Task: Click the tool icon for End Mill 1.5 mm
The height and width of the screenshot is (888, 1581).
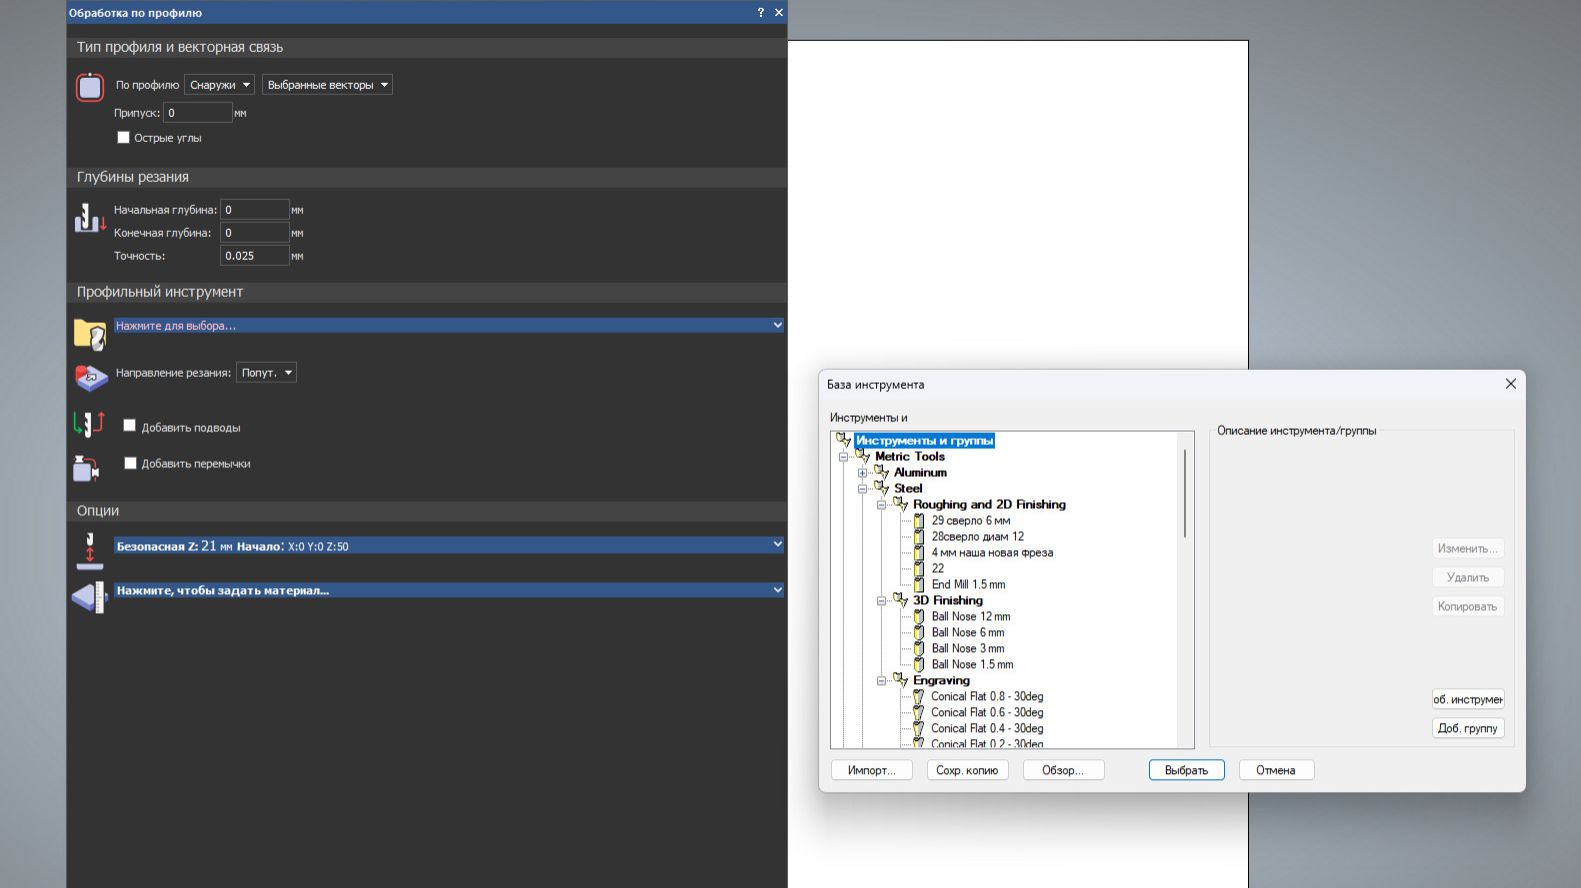Action: tap(919, 584)
